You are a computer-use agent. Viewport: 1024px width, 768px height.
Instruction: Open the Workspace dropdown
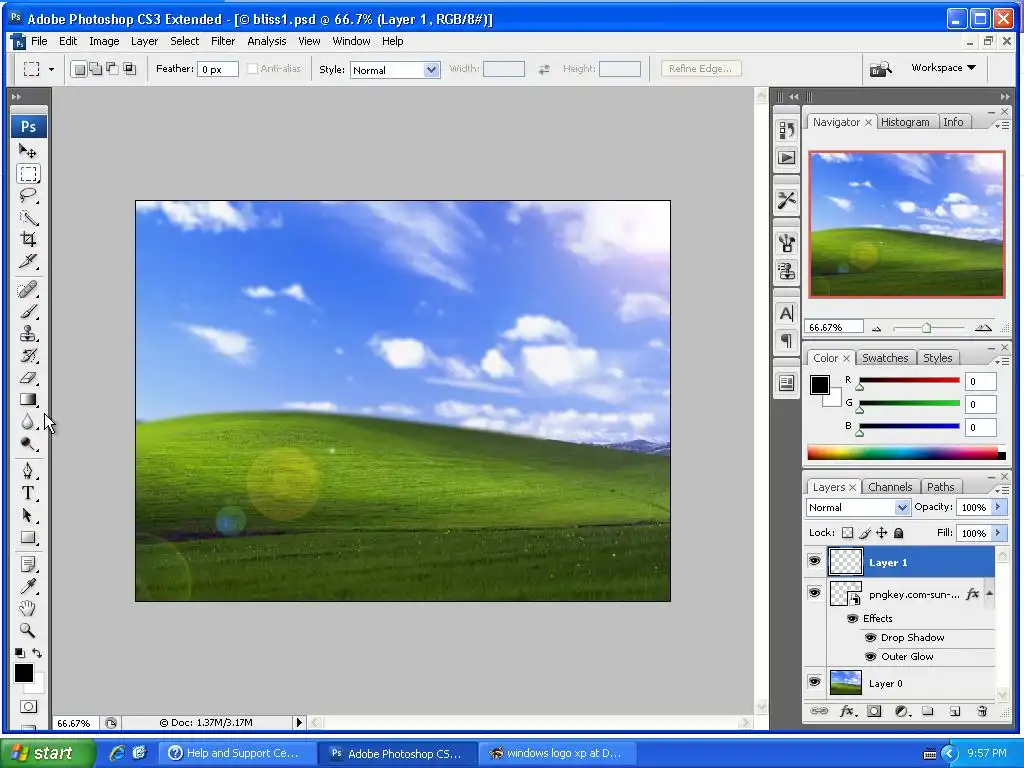point(944,67)
